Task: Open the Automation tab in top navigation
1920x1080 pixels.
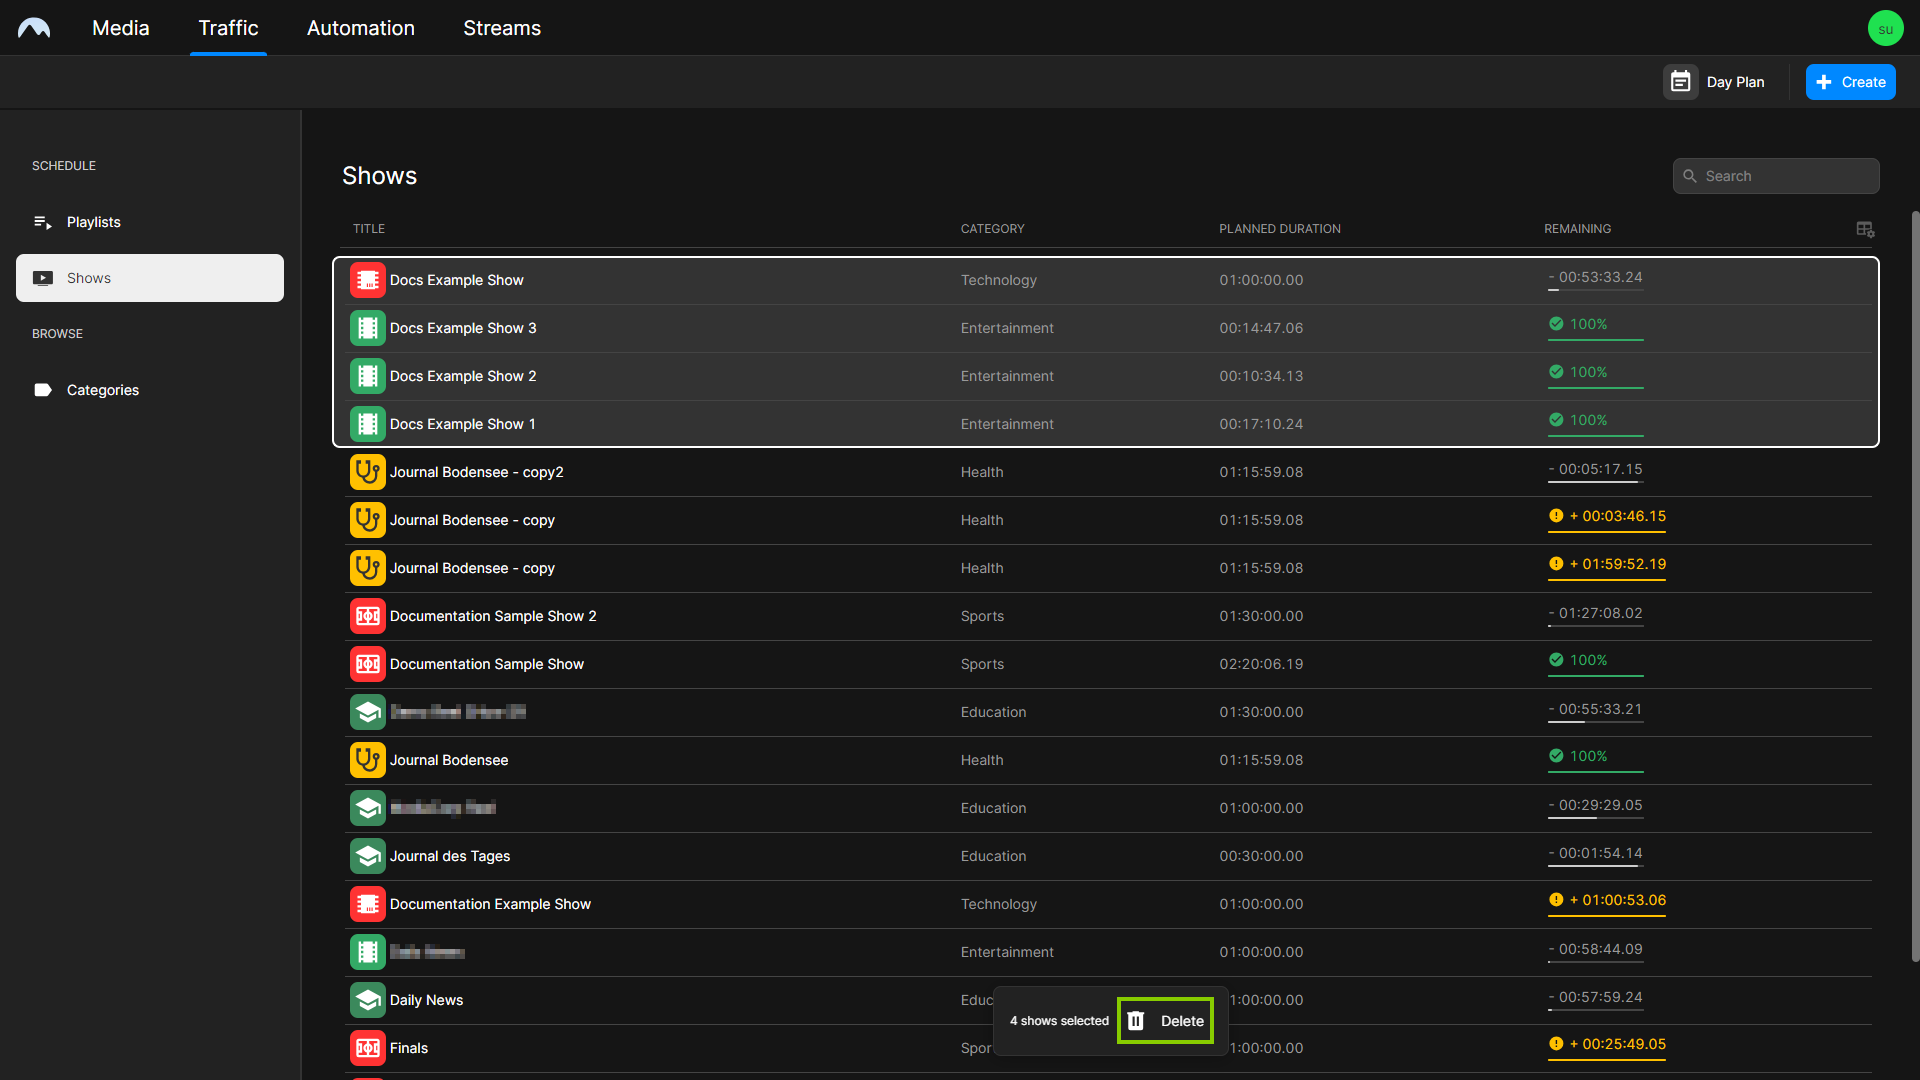Action: click(x=360, y=26)
